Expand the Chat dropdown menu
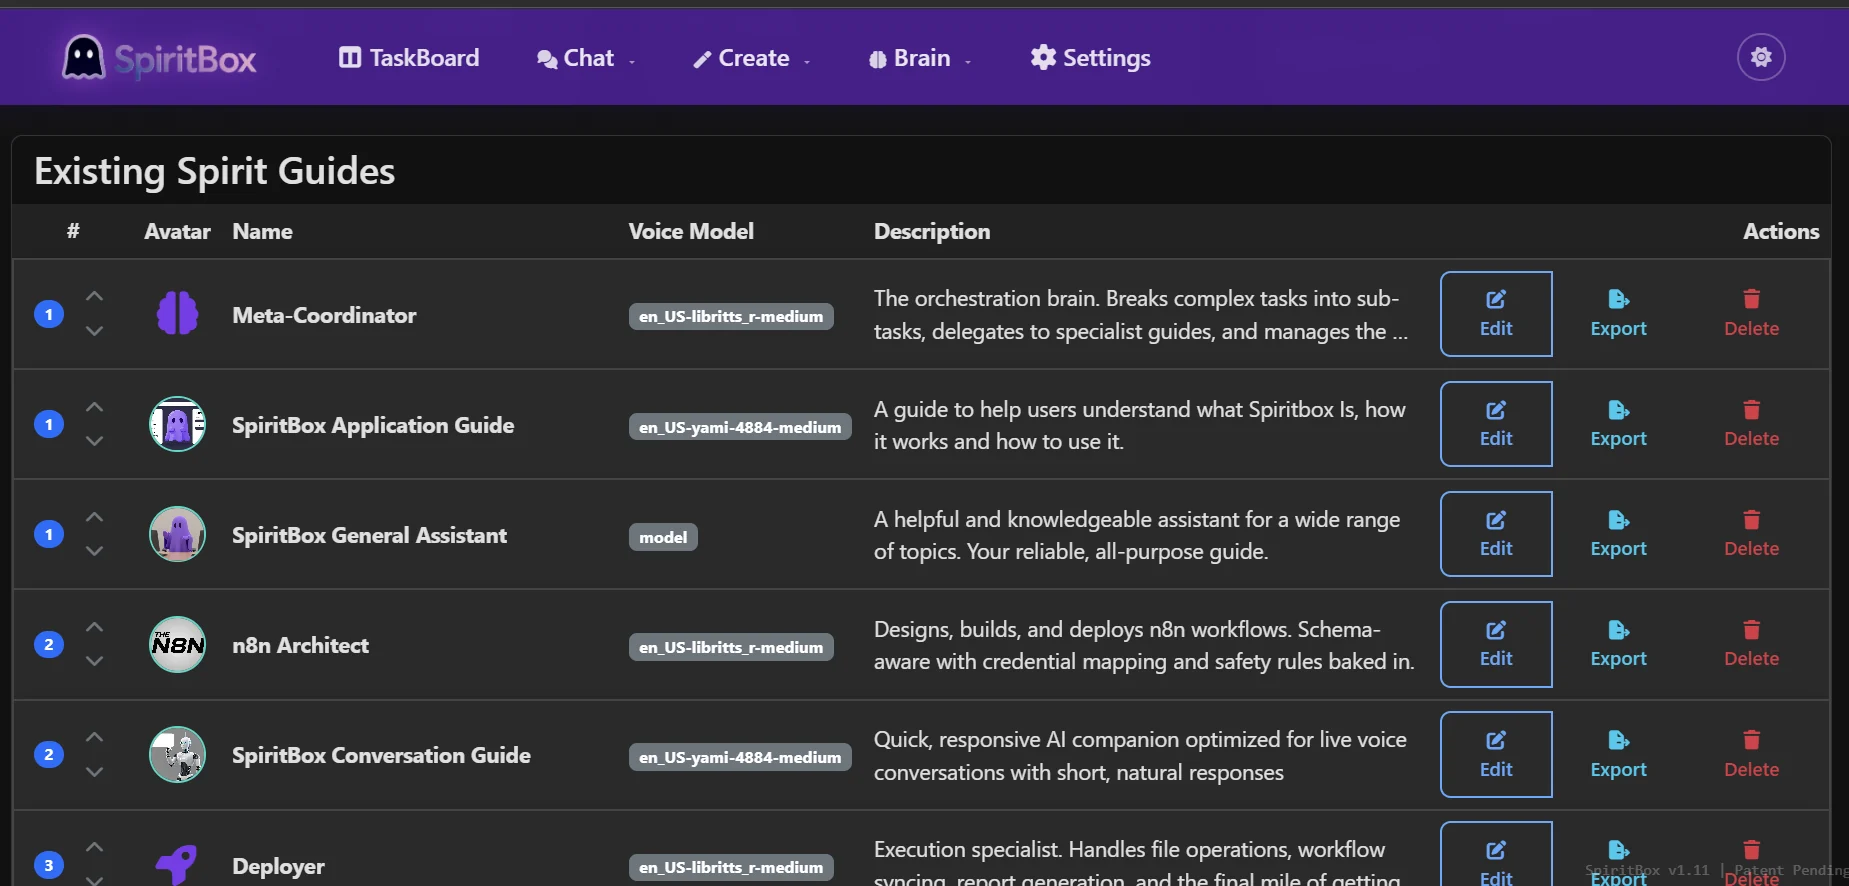The width and height of the screenshot is (1849, 886). pyautogui.click(x=586, y=58)
